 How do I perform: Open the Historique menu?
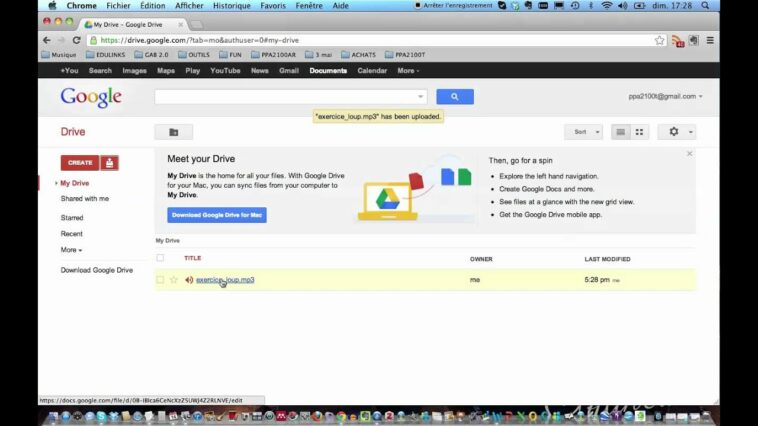click(232, 6)
